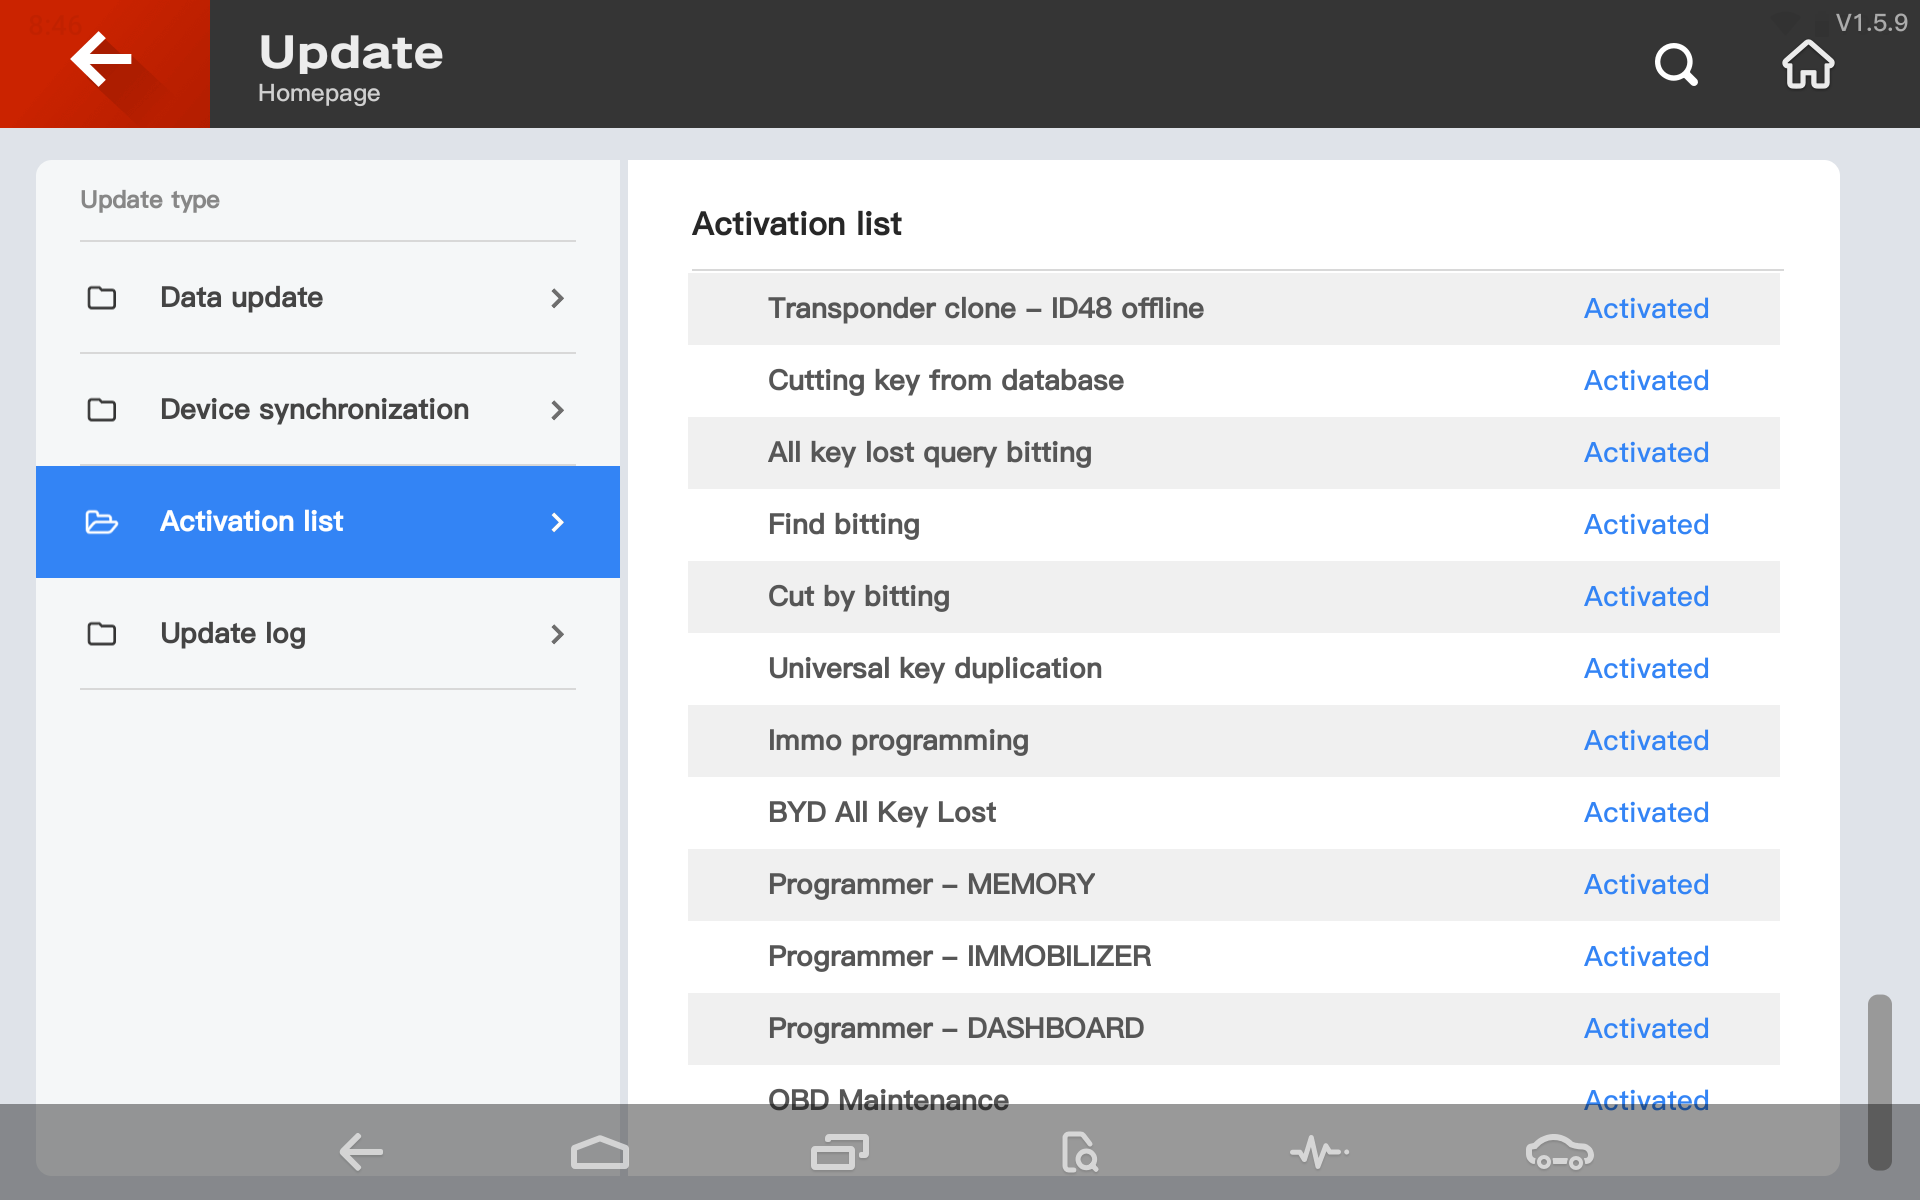
Task: Expand Data update chevron
Action: pos(557,298)
